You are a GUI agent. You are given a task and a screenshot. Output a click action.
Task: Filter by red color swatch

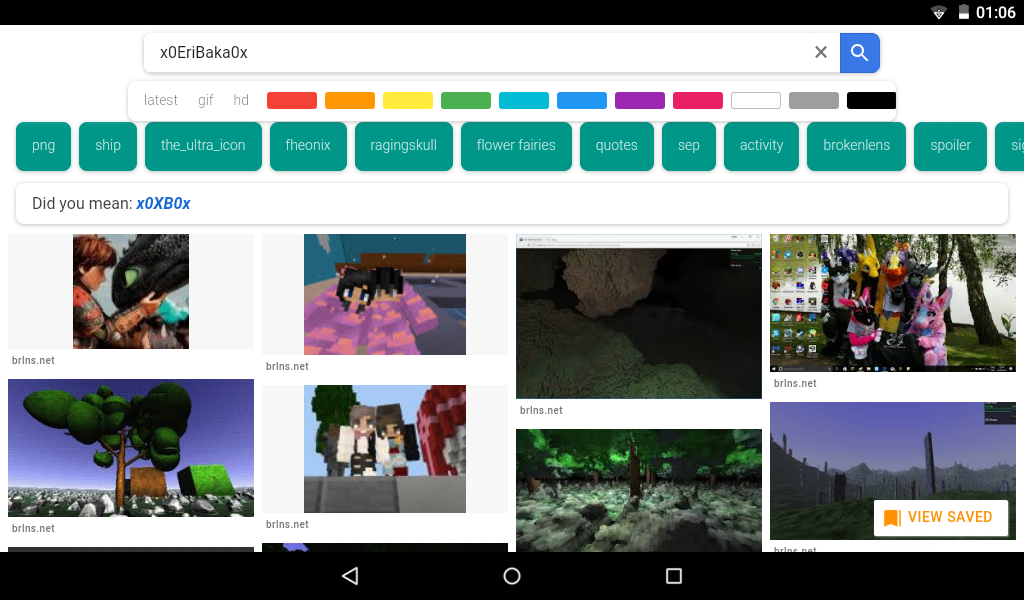[x=292, y=101]
